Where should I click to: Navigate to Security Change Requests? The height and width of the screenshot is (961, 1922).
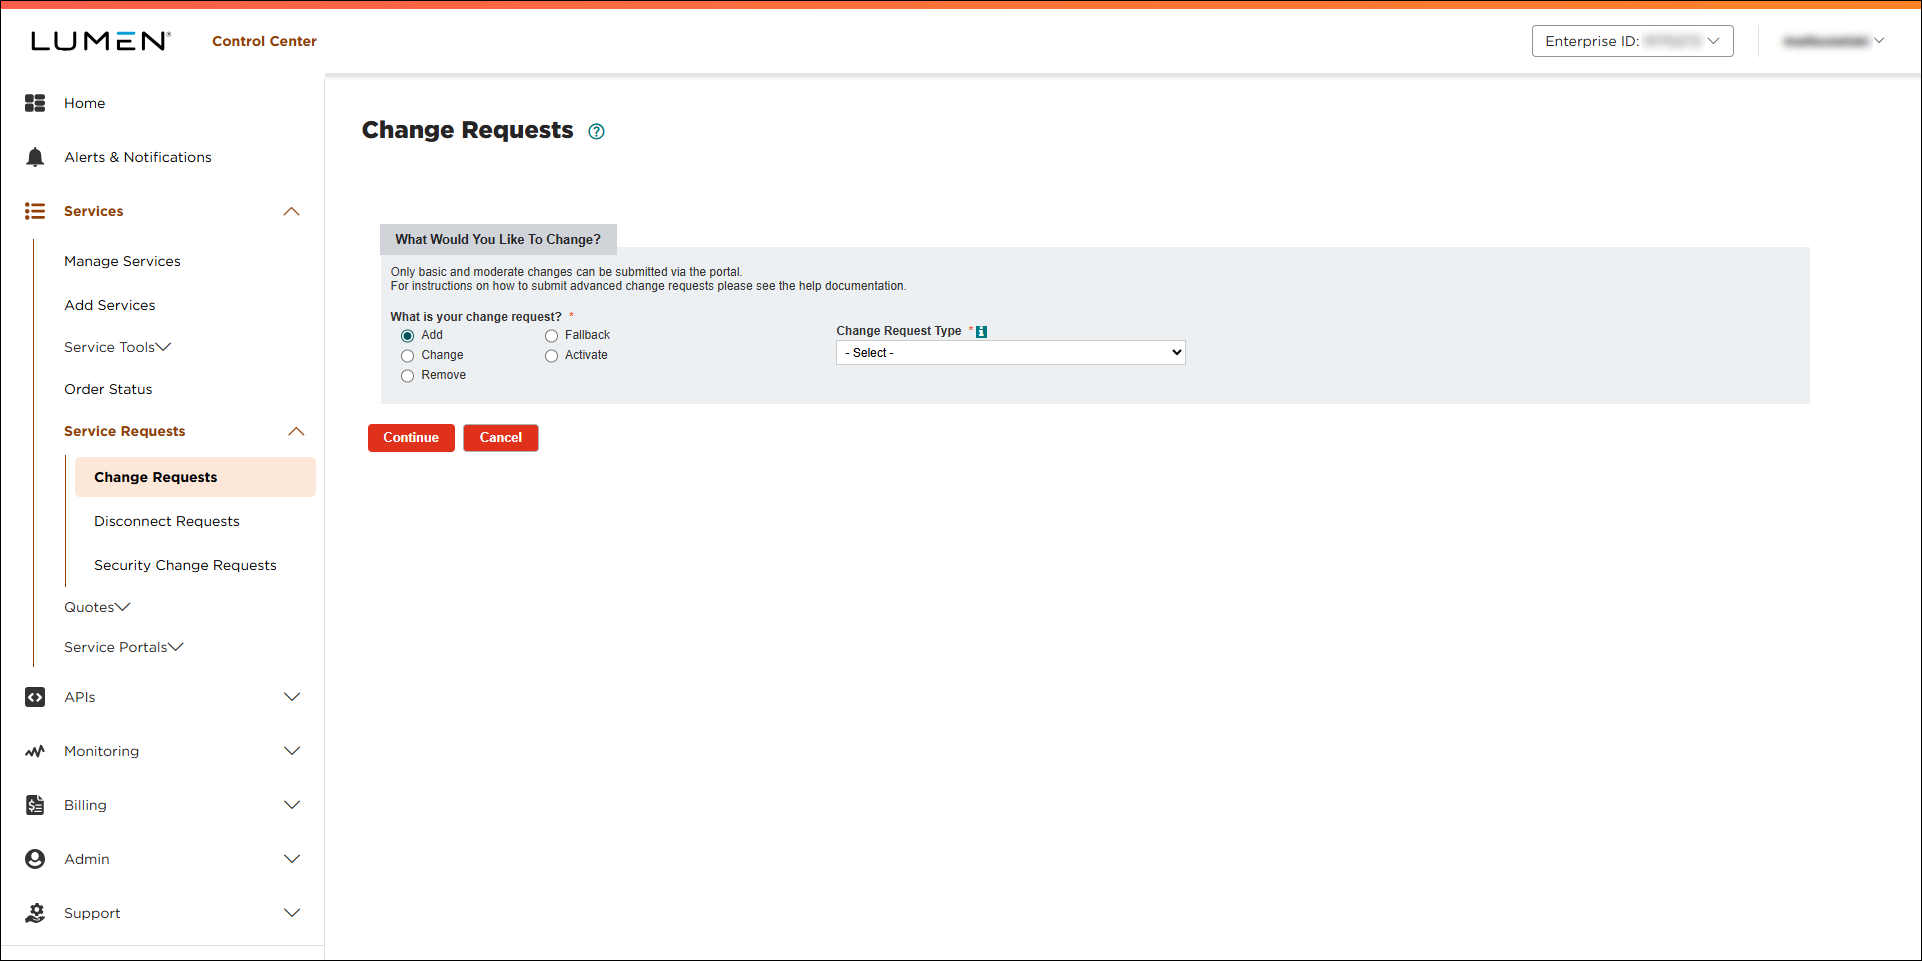pos(185,565)
